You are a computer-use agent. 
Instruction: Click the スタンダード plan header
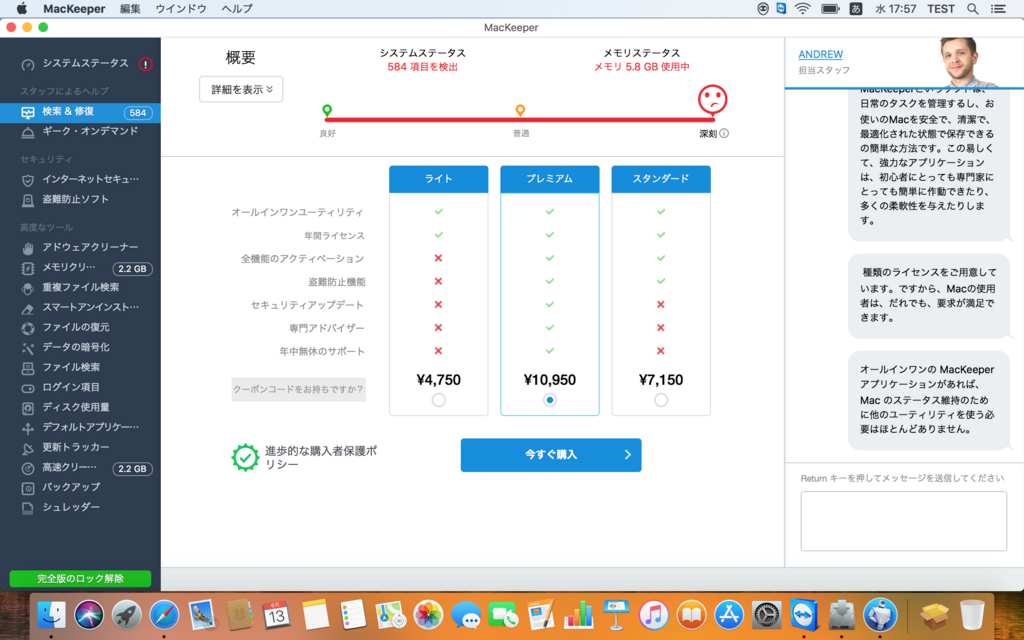point(661,179)
